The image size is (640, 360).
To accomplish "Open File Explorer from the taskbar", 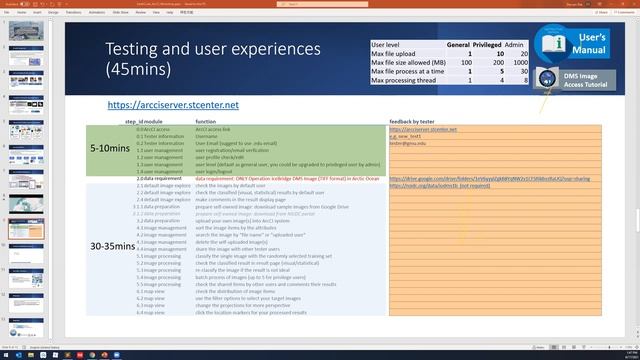I will pyautogui.click(x=31, y=355).
